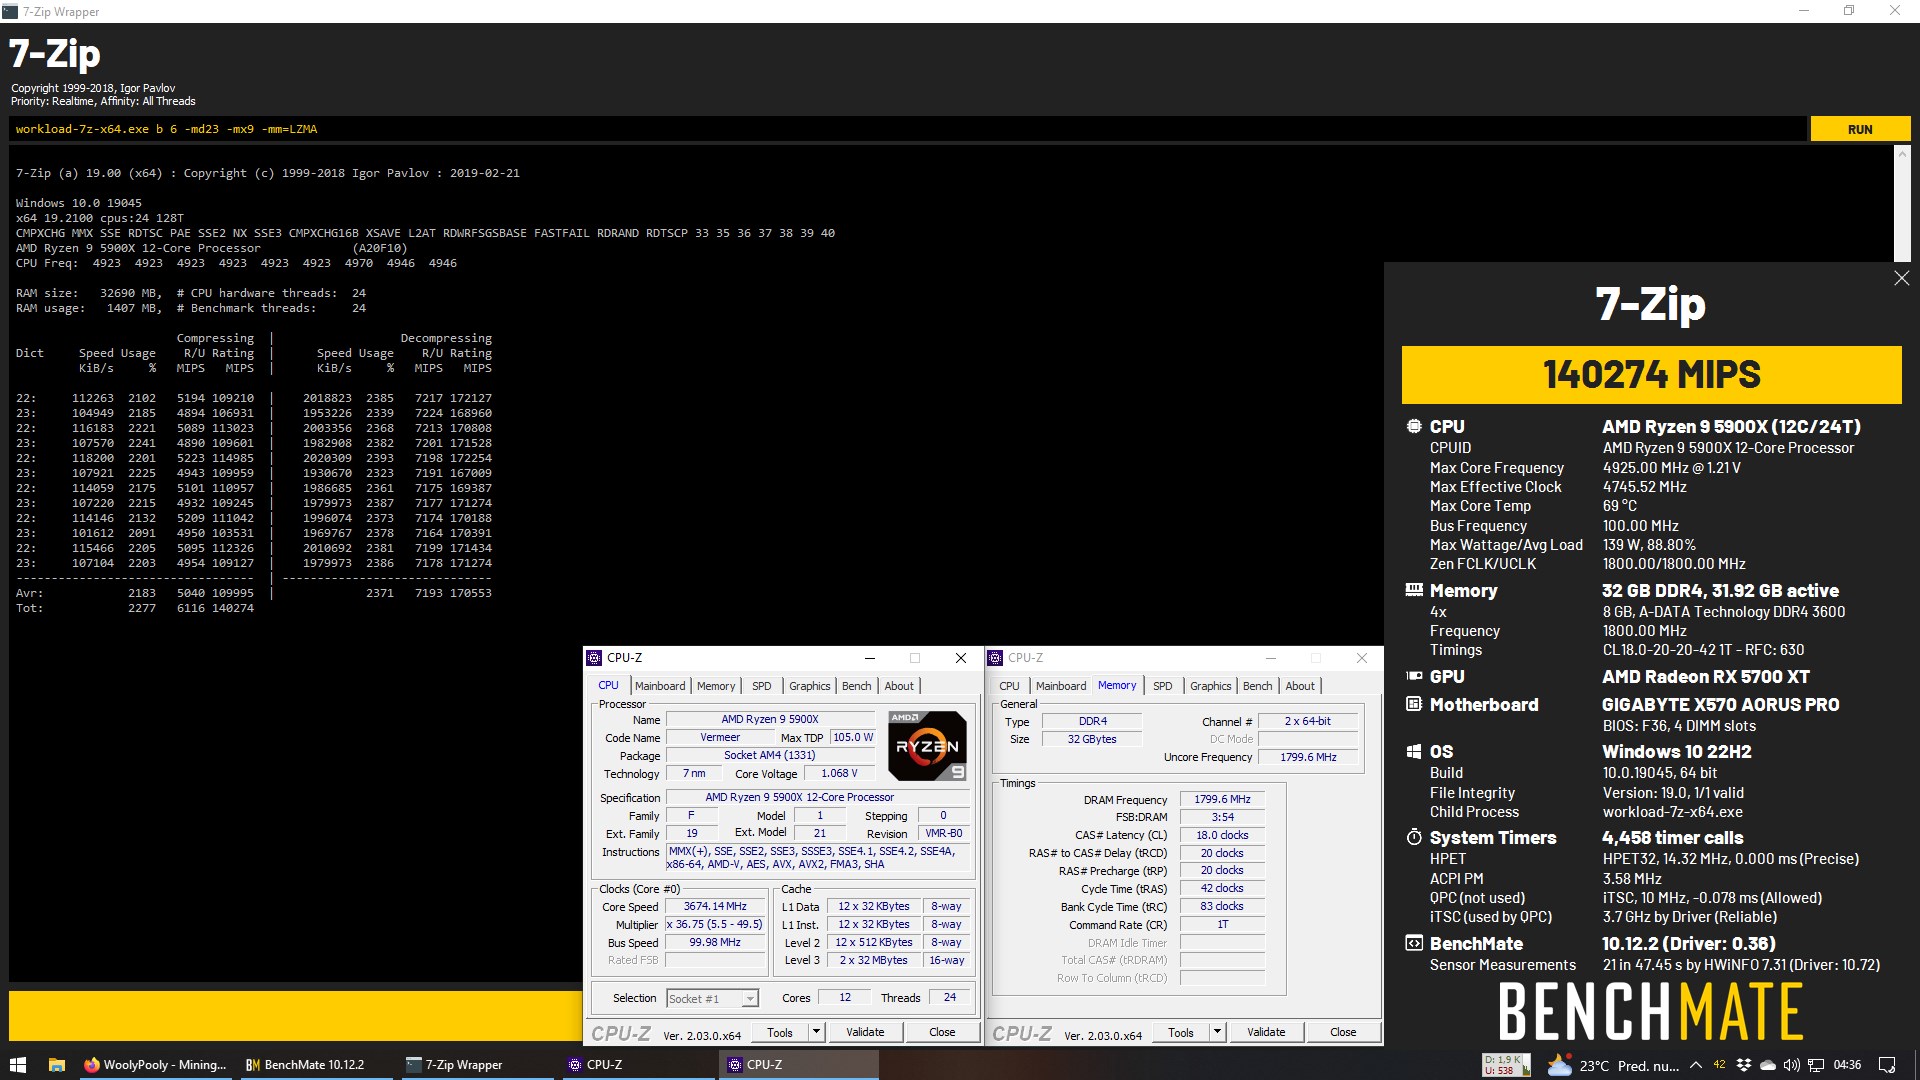This screenshot has width=1920, height=1080.
Task: Click the OS Windows logo icon
Action: 1414,751
